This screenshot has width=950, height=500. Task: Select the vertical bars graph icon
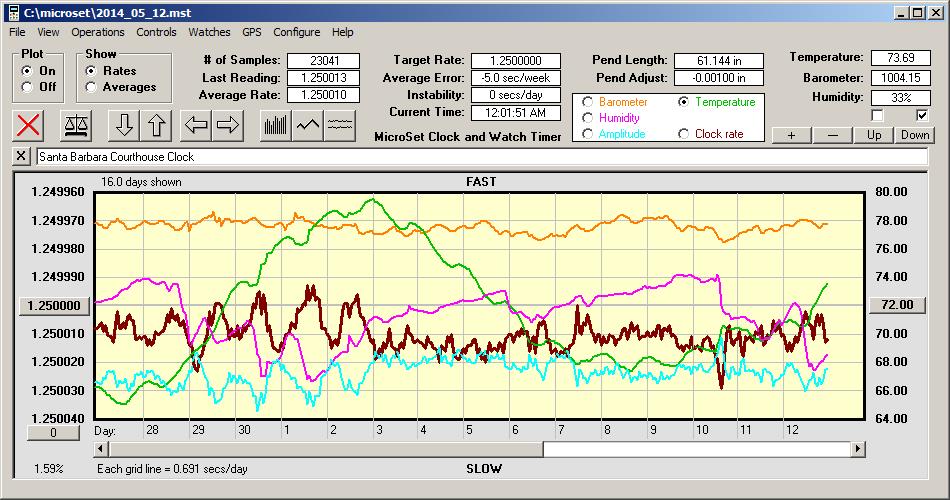pos(275,125)
